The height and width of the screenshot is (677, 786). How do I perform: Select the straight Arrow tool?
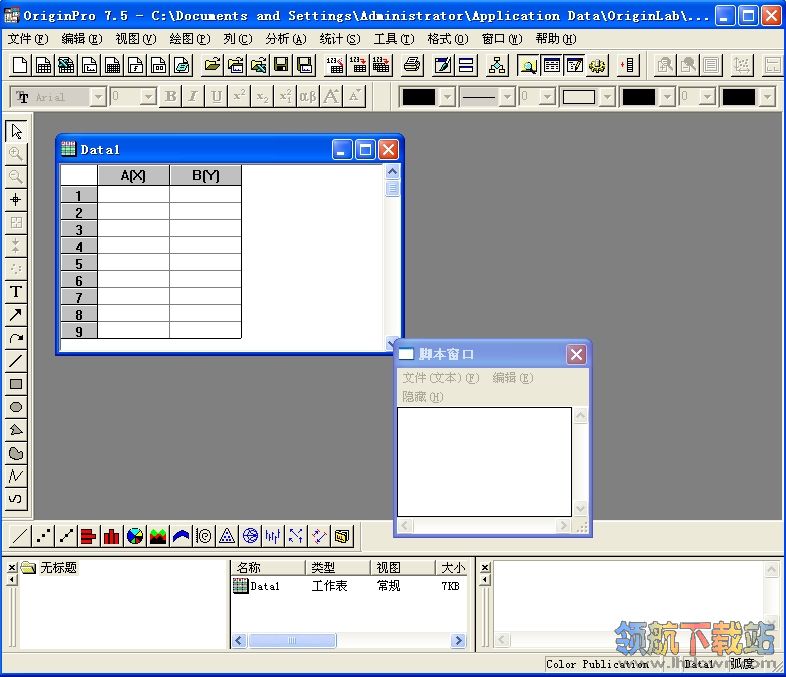click(x=16, y=314)
